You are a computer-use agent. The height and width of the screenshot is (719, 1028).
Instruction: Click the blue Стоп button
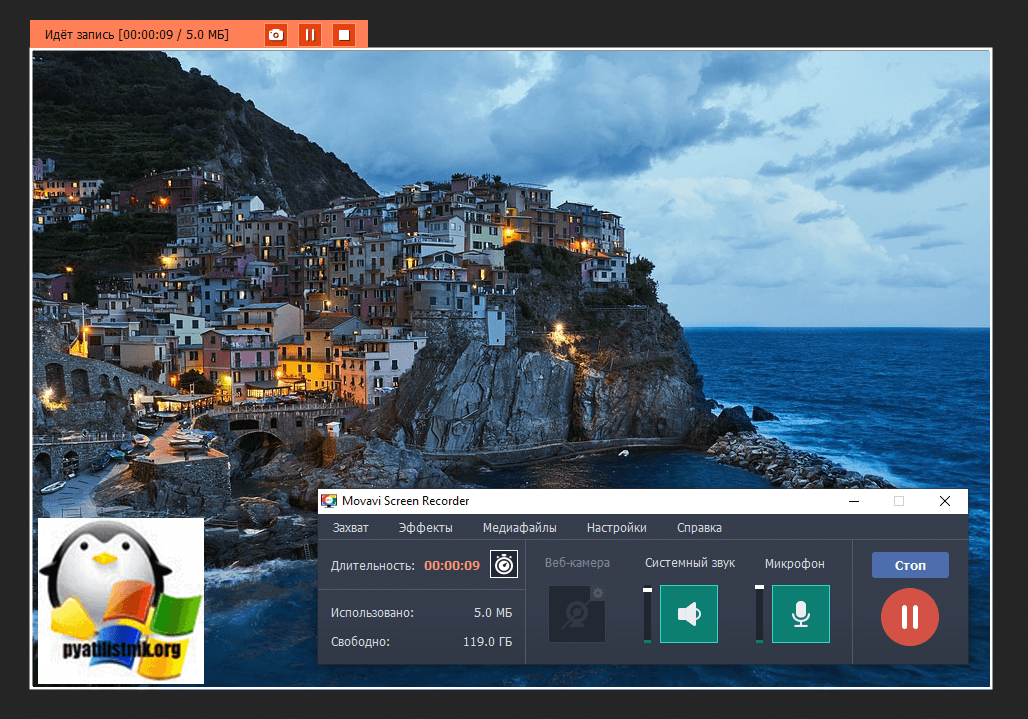tap(910, 565)
